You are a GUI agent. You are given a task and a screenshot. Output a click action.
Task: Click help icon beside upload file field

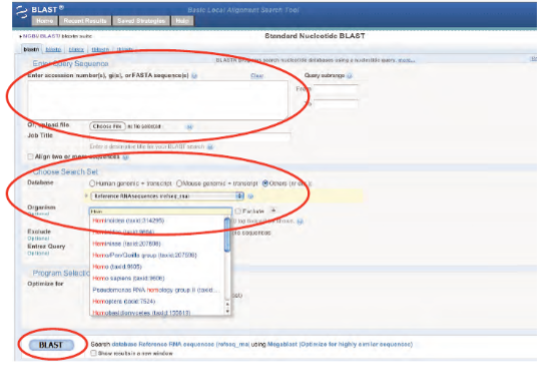pos(190,127)
